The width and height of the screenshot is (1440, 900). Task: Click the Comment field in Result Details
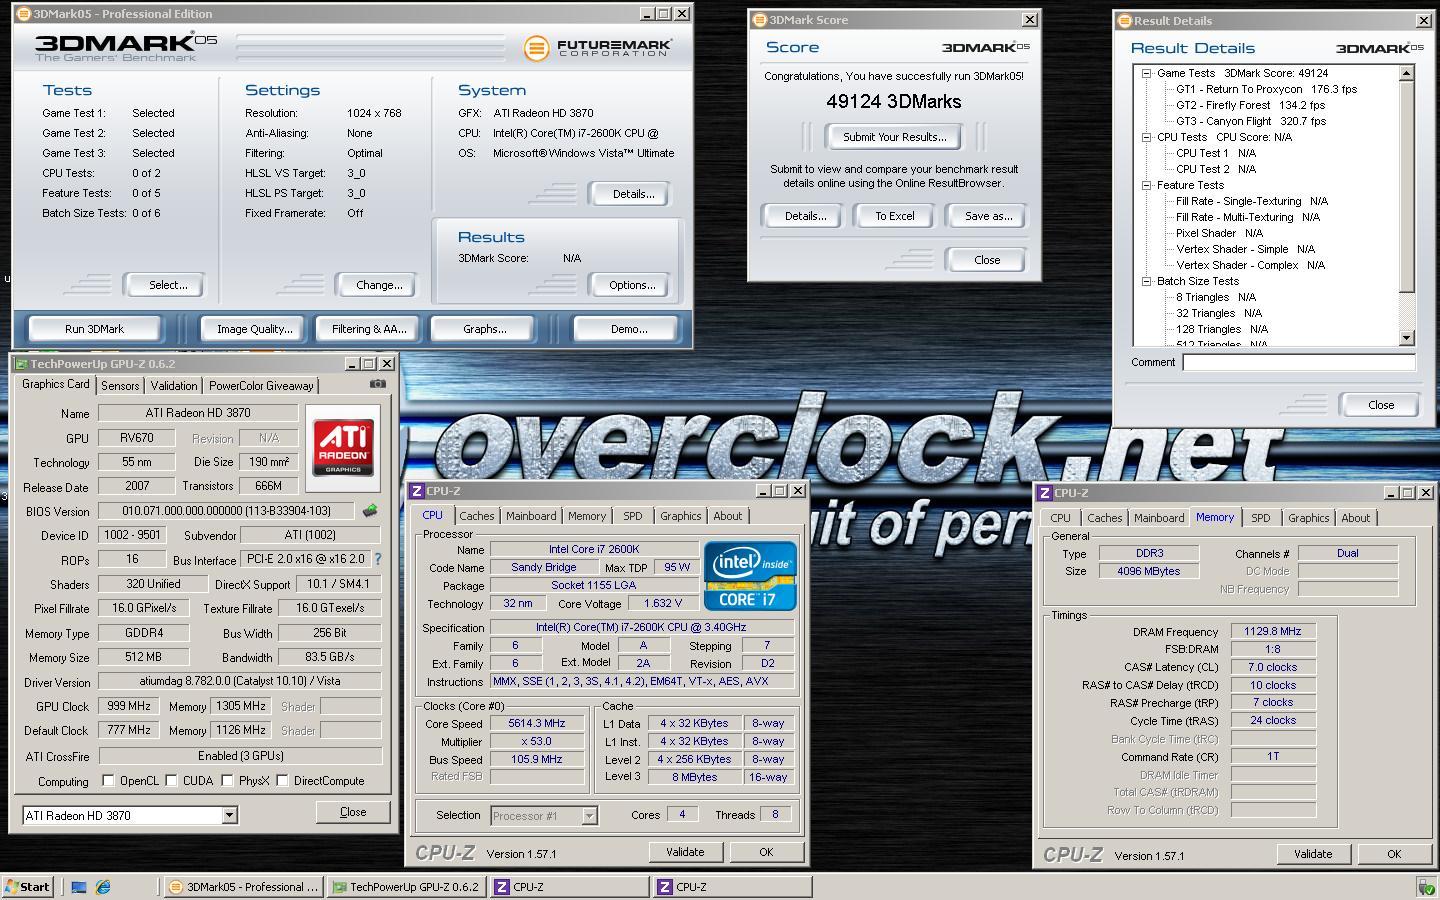(x=1299, y=362)
